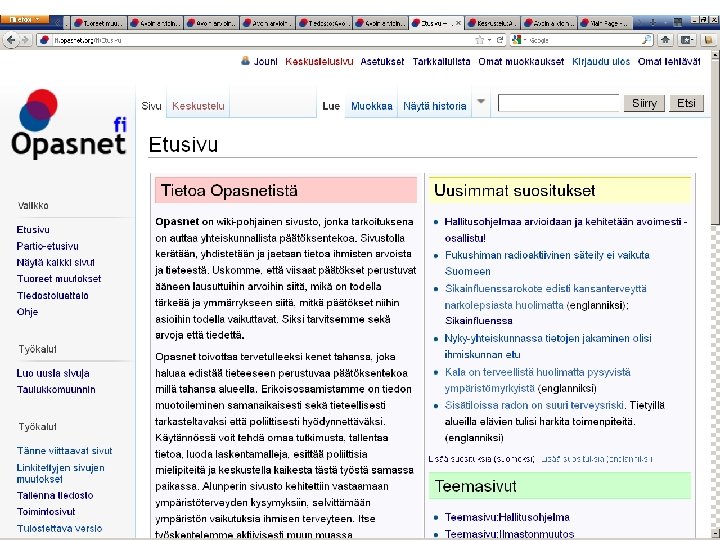Open Linkitettyjen sivujen muutokset link
Viewport: 720px width, 540px height.
(x=61, y=473)
